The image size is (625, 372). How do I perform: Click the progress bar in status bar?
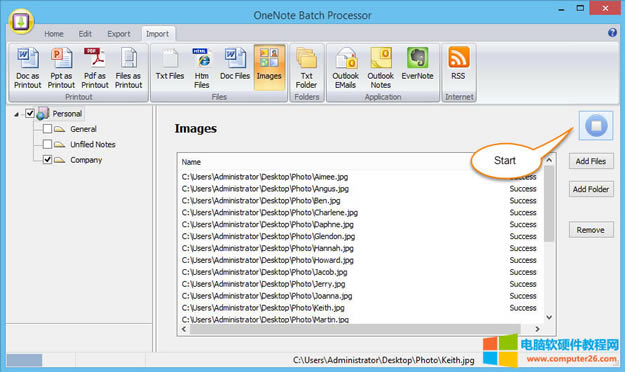24,360
